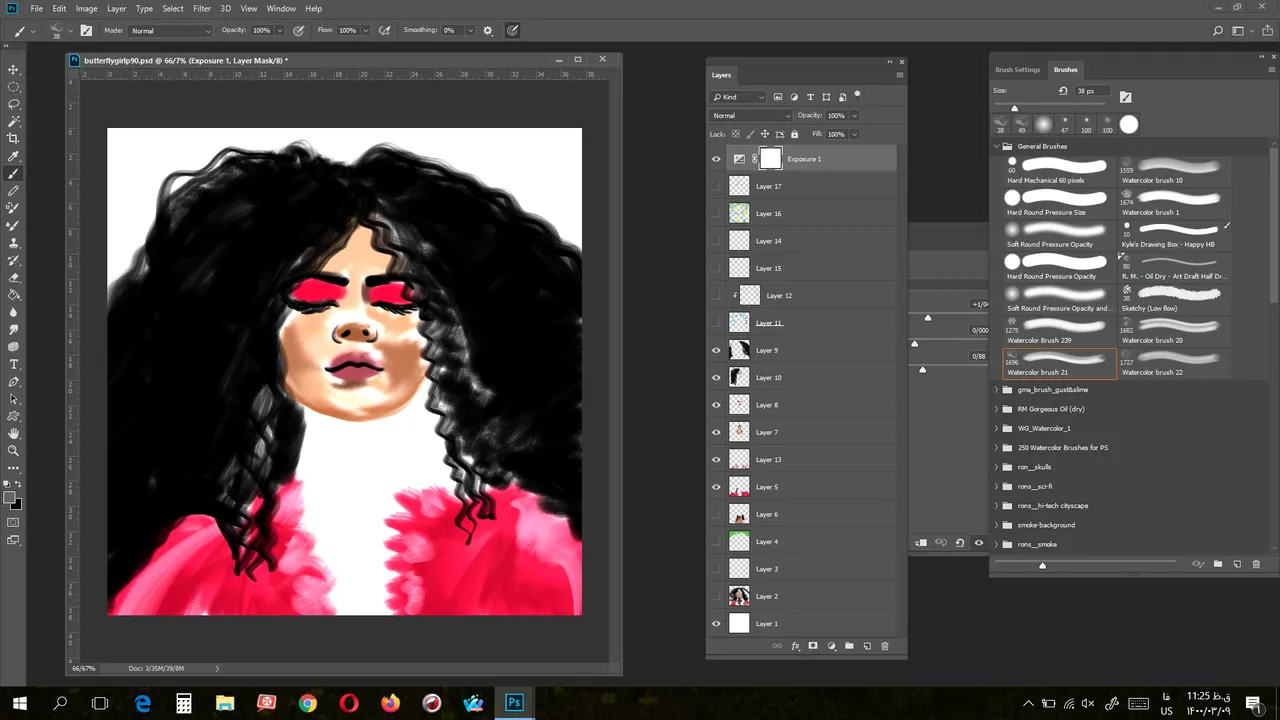Viewport: 1280px width, 720px height.
Task: Show Layer 17 visibility
Action: 716,186
